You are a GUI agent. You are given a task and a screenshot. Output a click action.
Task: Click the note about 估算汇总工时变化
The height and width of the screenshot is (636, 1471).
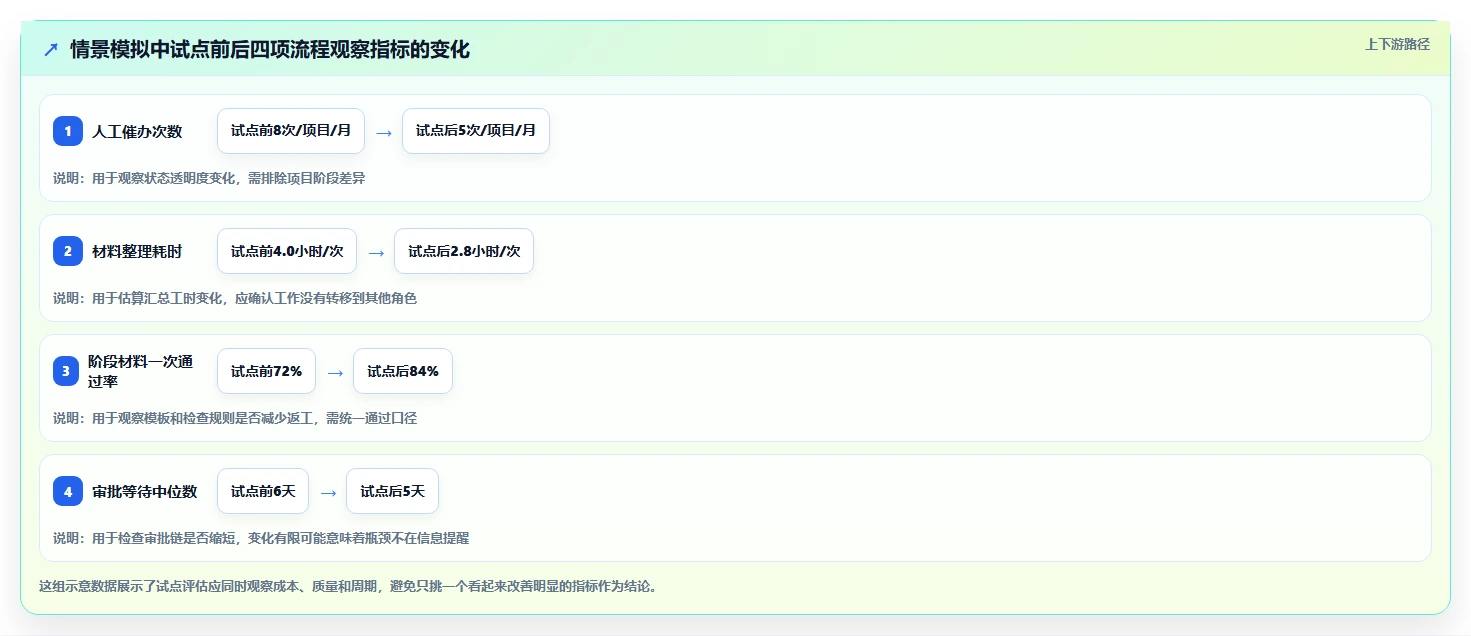click(235, 298)
